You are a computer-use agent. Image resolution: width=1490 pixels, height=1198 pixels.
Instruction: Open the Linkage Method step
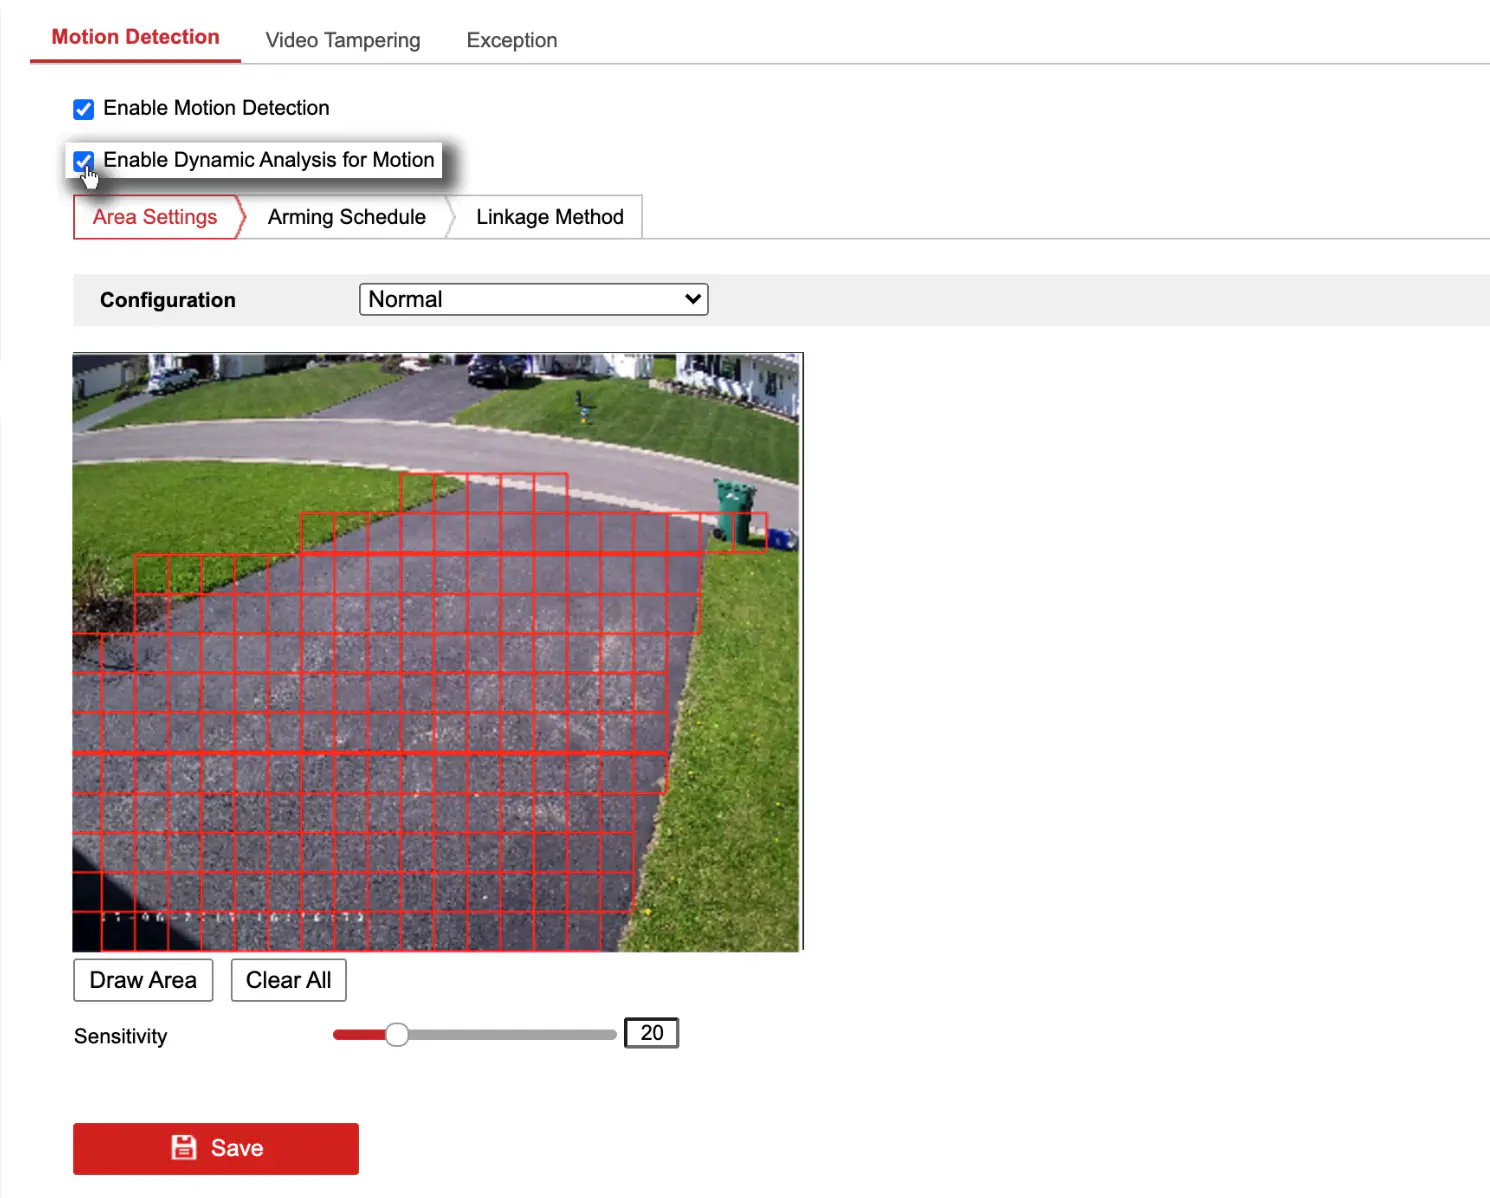point(549,217)
